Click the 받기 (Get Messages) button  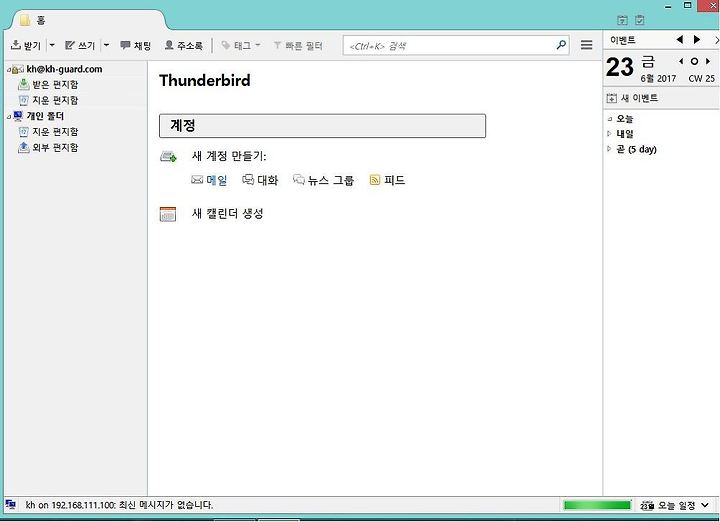[26, 45]
